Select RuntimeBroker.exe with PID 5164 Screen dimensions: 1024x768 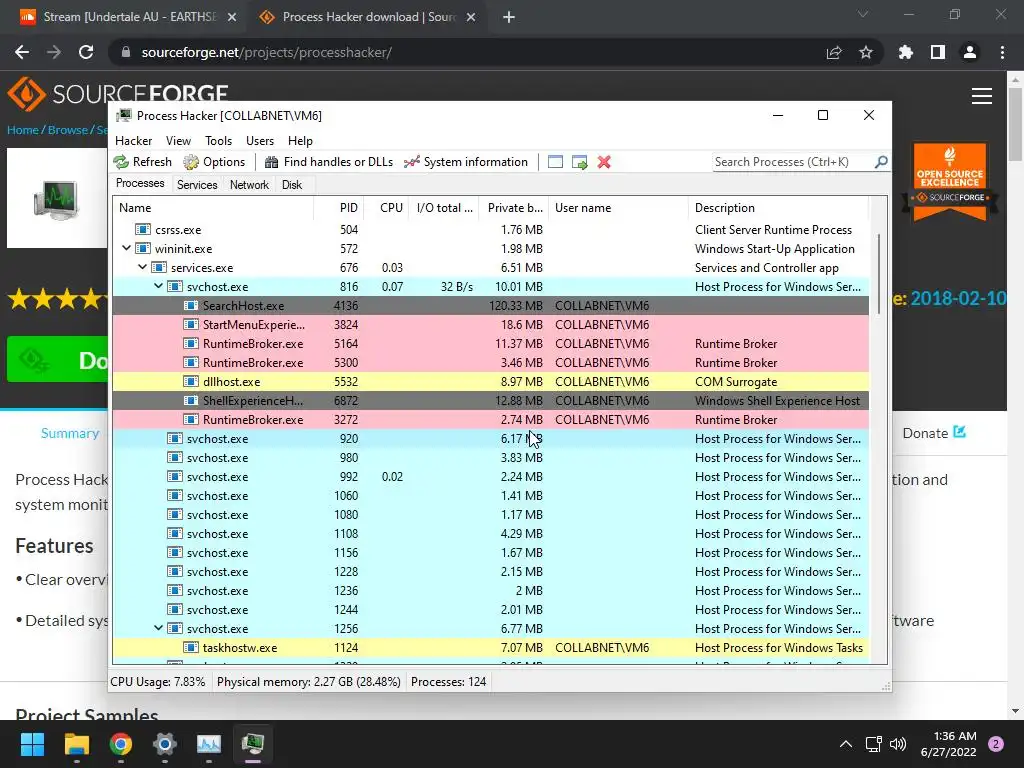pyautogui.click(x=490, y=344)
